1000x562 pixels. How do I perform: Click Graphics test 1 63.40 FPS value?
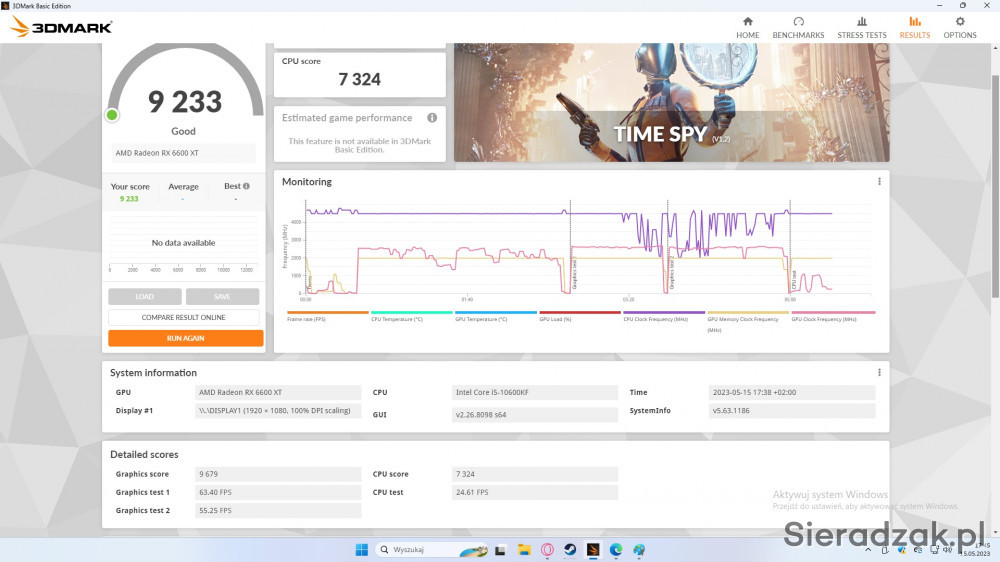(277, 492)
